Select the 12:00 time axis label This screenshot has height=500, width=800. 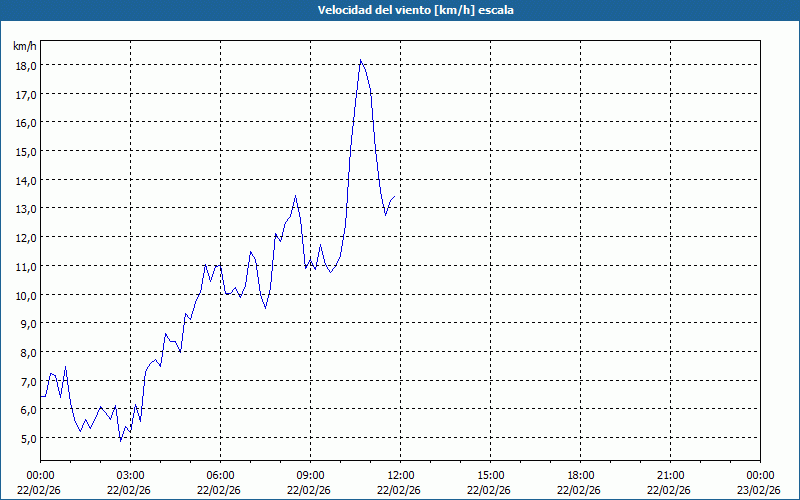[400, 475]
